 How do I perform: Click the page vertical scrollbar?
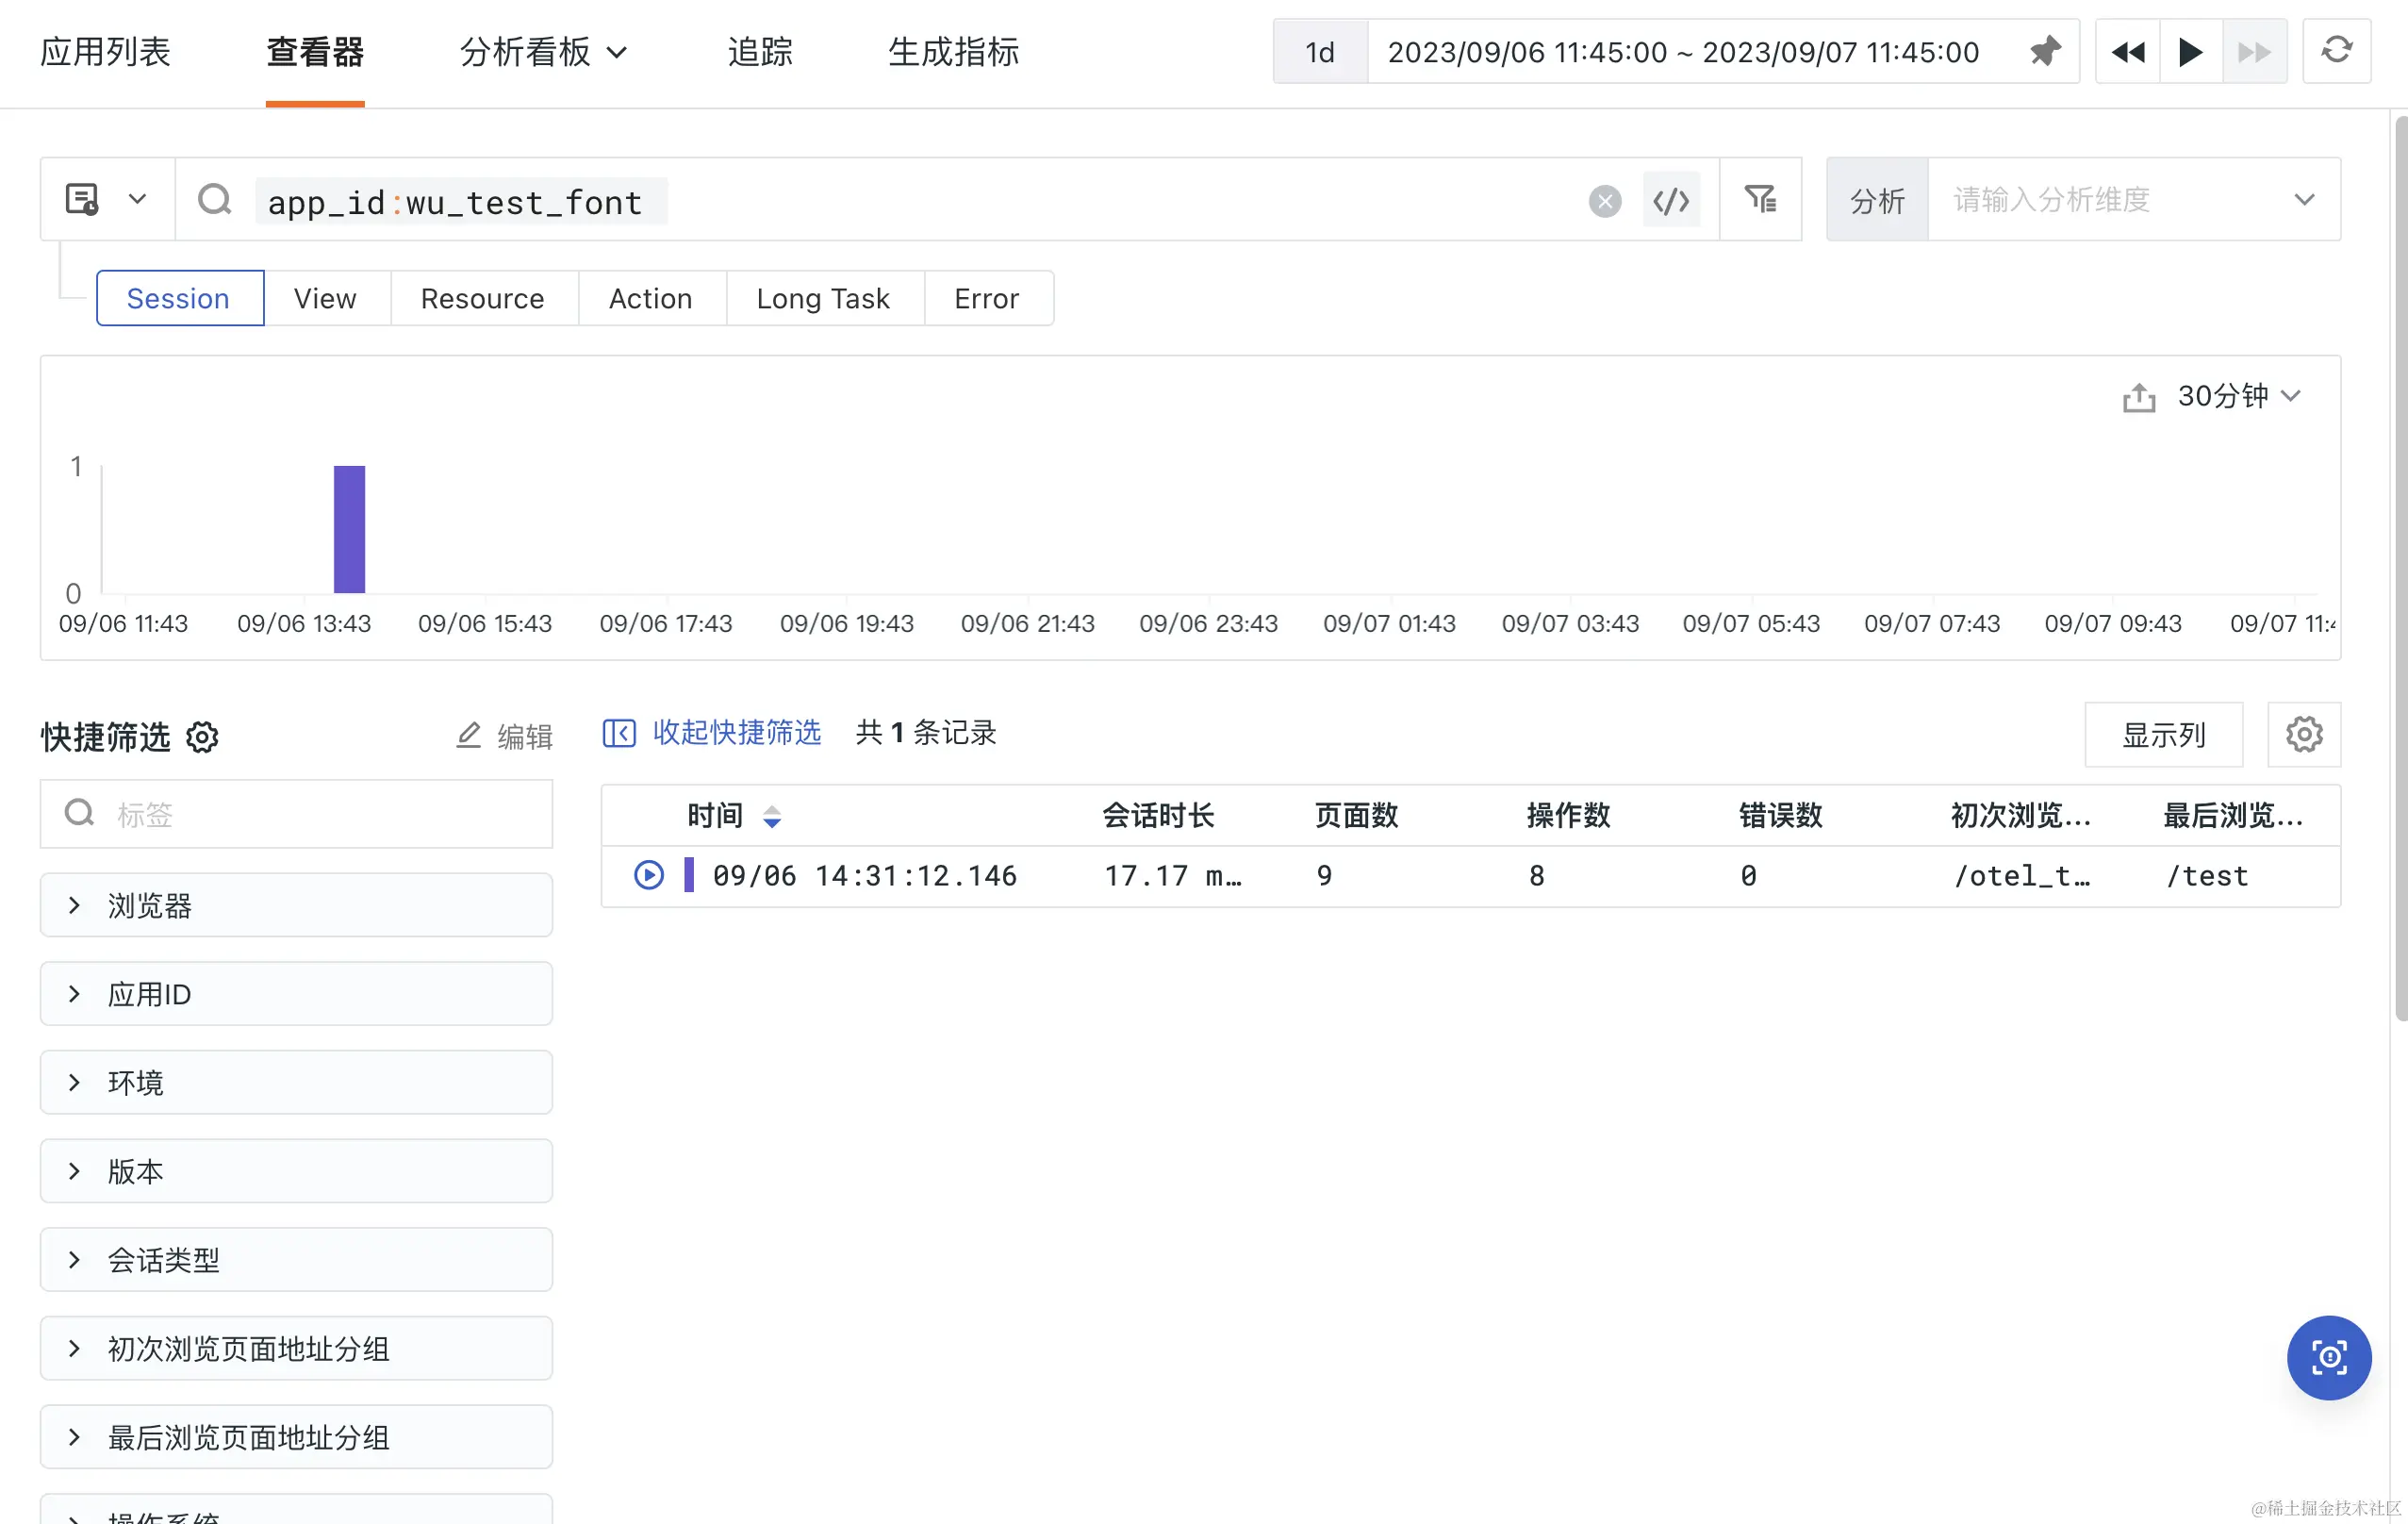[x=2400, y=568]
